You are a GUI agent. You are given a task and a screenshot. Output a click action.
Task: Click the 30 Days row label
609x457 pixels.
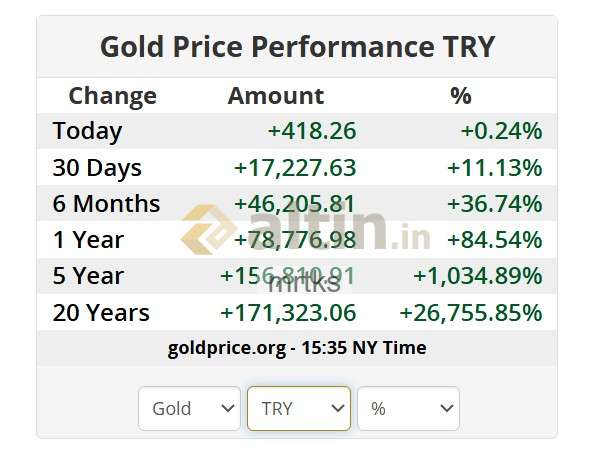point(97,168)
